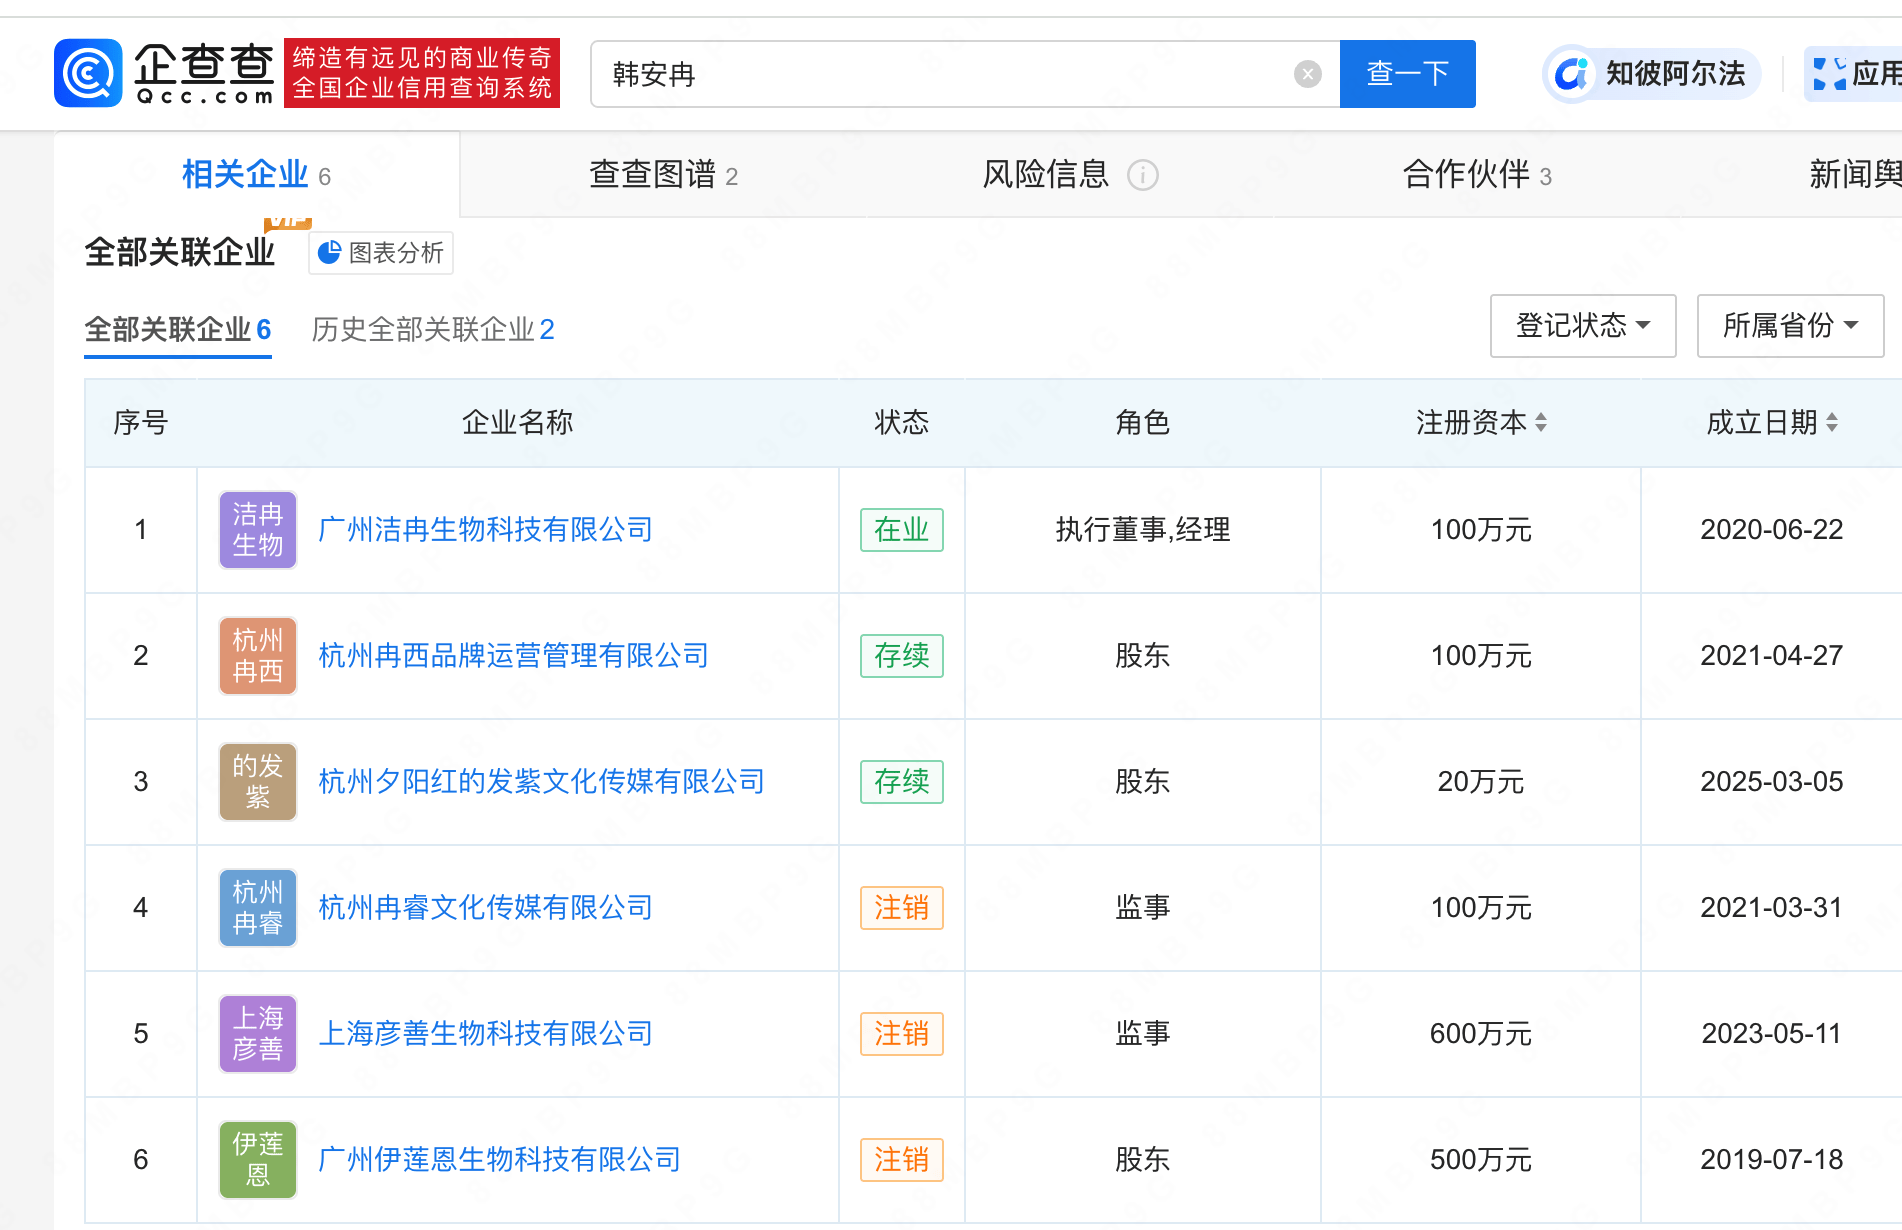Switch to the 合作伙伴 tab
Viewport: 1902px width, 1230px height.
1477,175
